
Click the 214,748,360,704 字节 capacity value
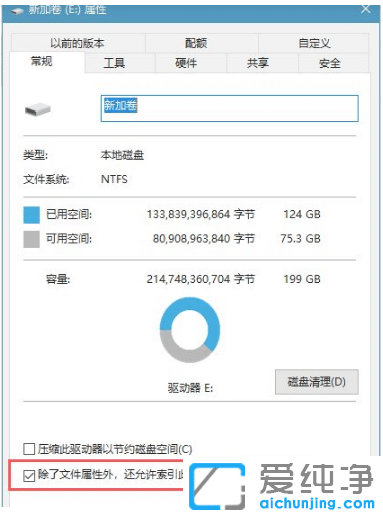click(201, 279)
